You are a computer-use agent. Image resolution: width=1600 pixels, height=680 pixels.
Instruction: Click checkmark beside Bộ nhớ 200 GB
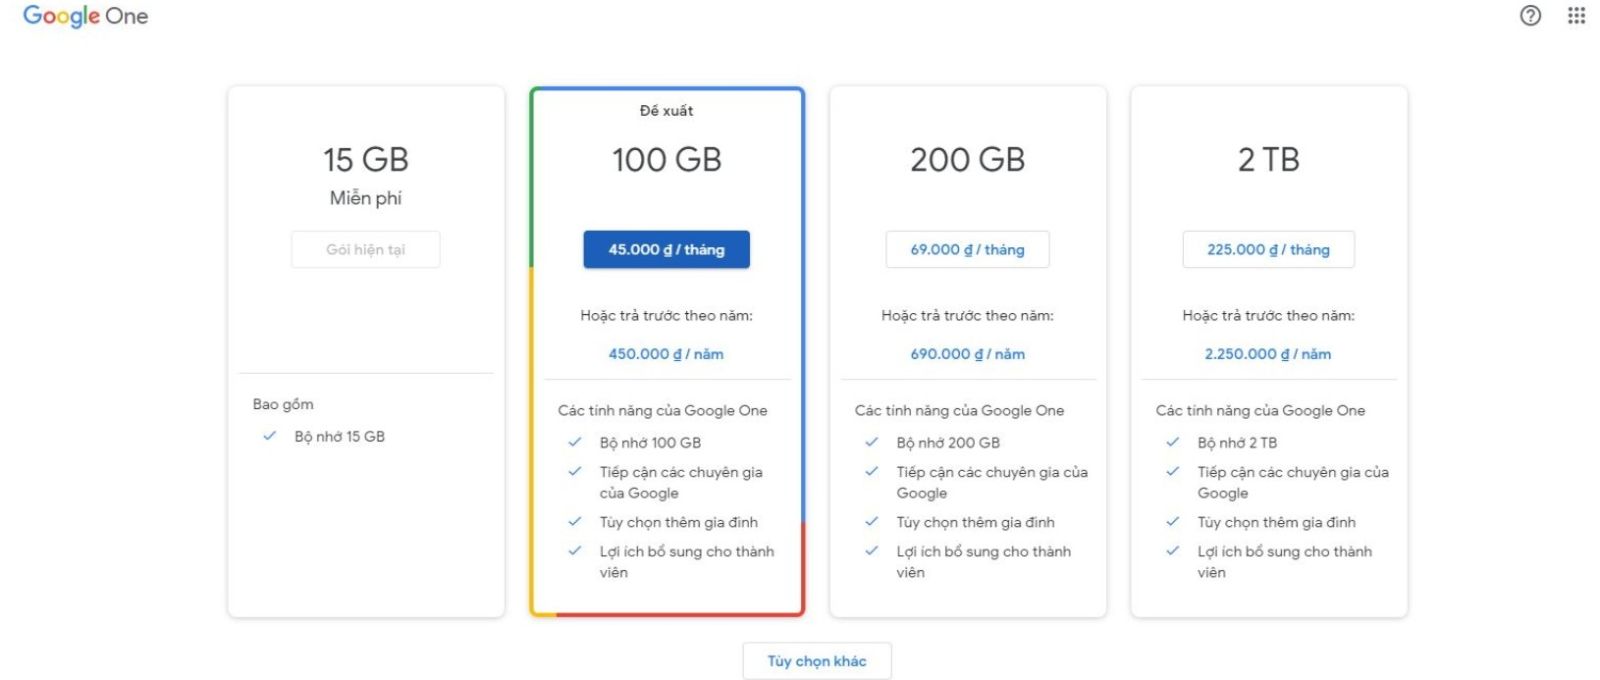tap(872, 442)
